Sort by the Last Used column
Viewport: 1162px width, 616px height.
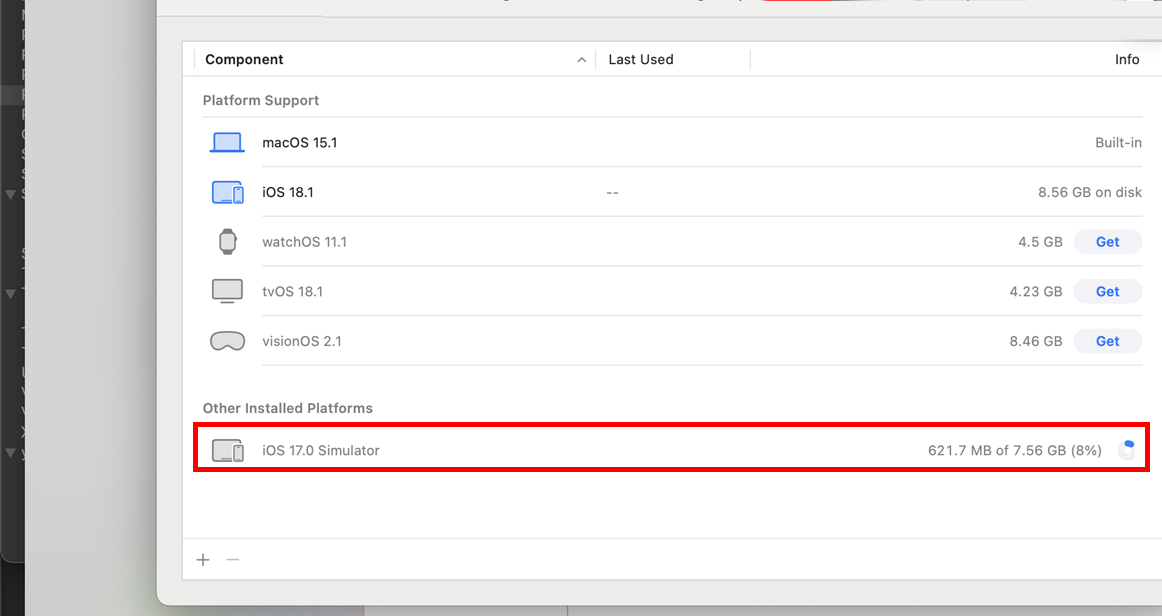pos(640,59)
